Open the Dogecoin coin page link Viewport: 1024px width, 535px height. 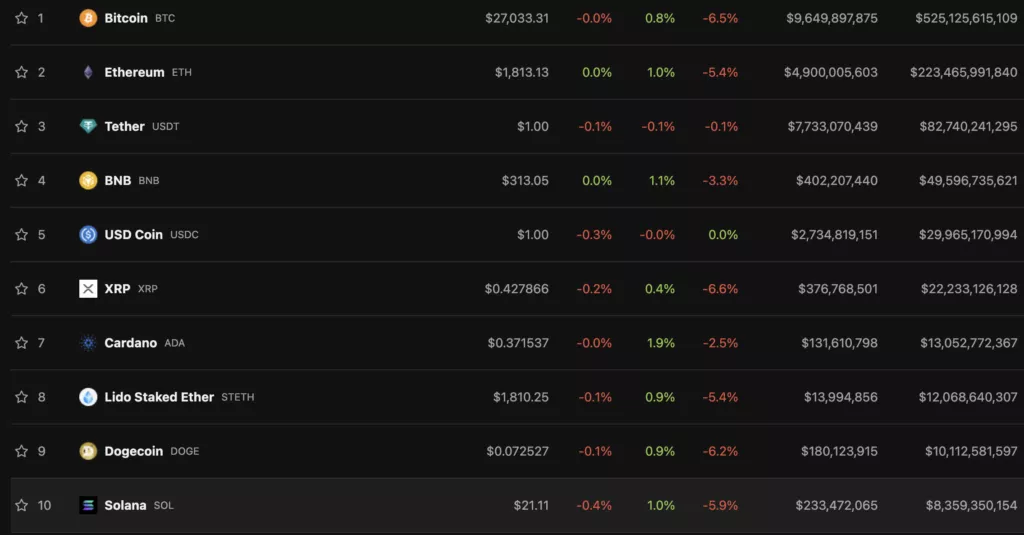coord(134,451)
